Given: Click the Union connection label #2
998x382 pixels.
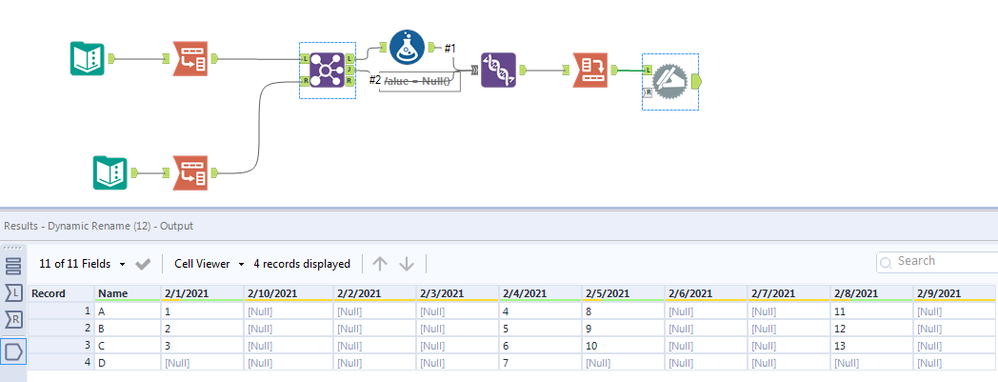Looking at the screenshot, I should point(375,81).
